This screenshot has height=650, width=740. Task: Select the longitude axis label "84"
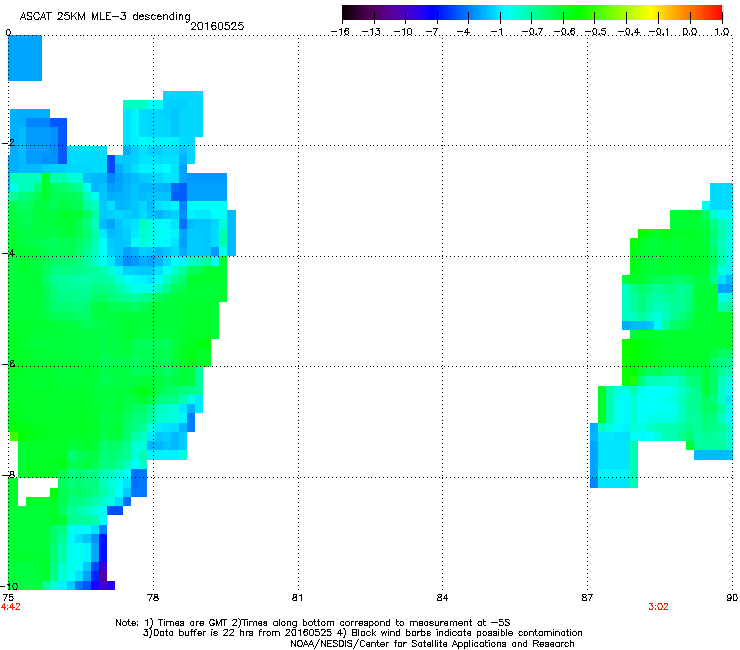coord(442,598)
